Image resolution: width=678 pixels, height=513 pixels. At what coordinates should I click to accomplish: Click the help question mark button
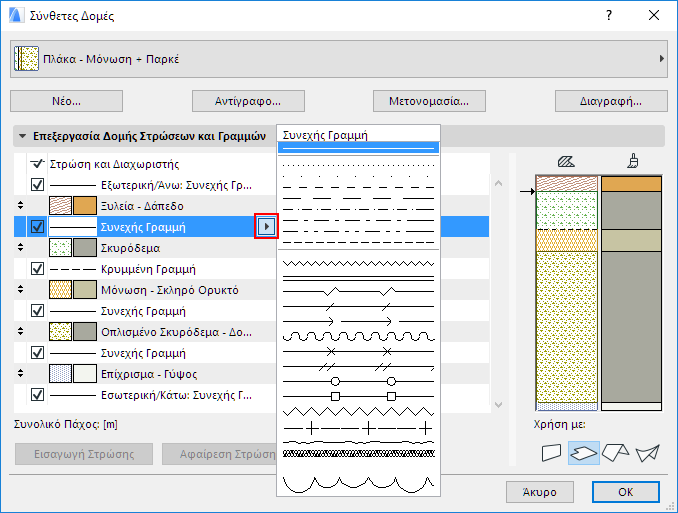pos(609,16)
